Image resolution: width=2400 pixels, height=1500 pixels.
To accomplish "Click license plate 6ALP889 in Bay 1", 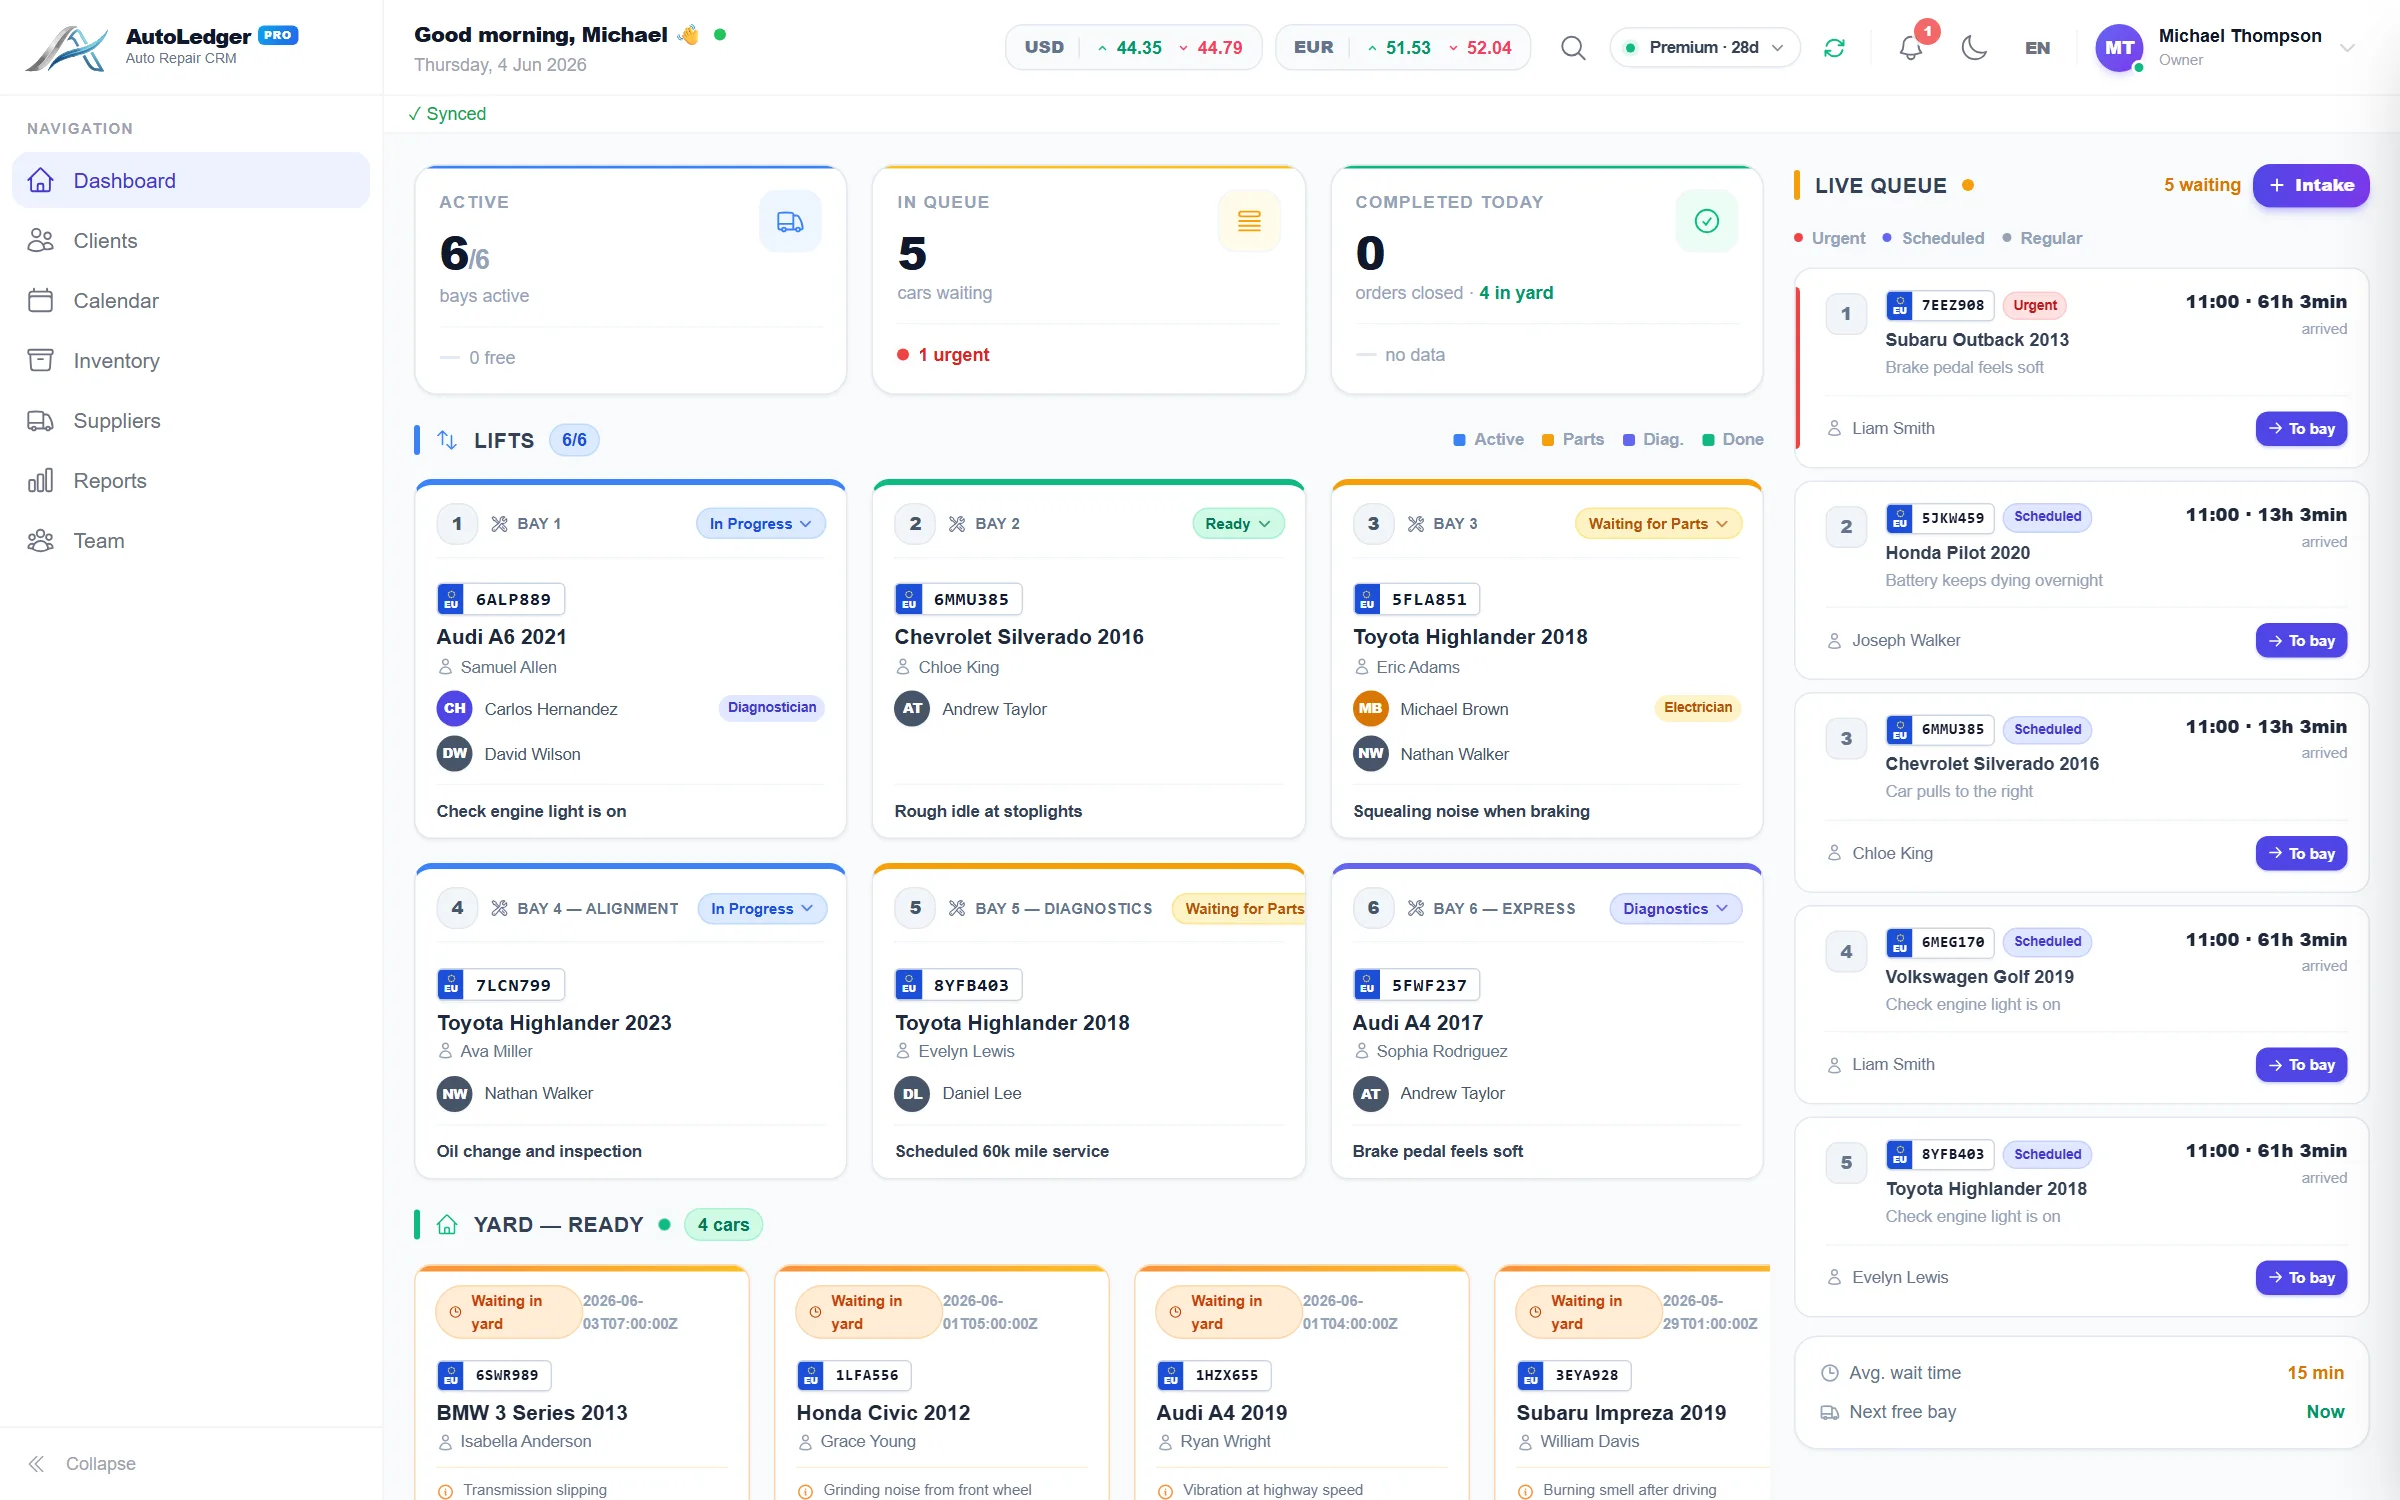I will click(501, 600).
